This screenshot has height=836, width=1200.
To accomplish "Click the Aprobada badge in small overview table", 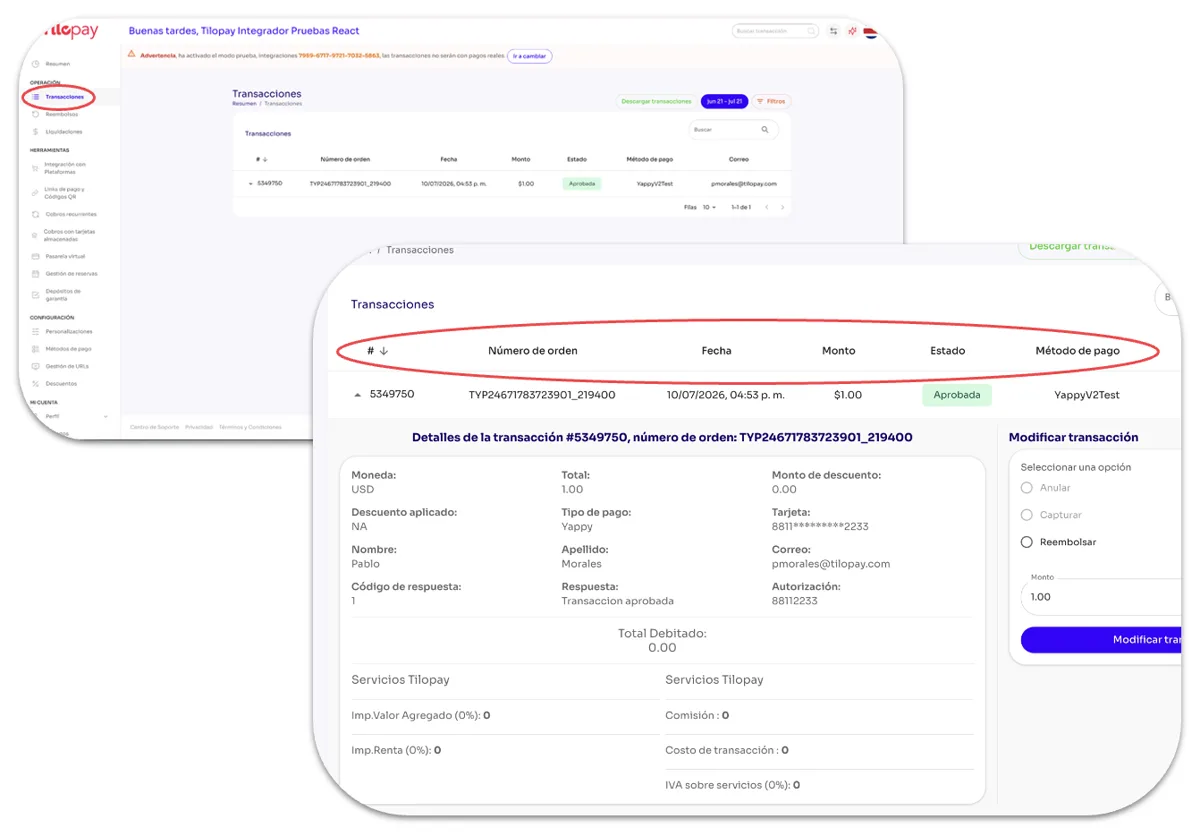I will [x=582, y=184].
